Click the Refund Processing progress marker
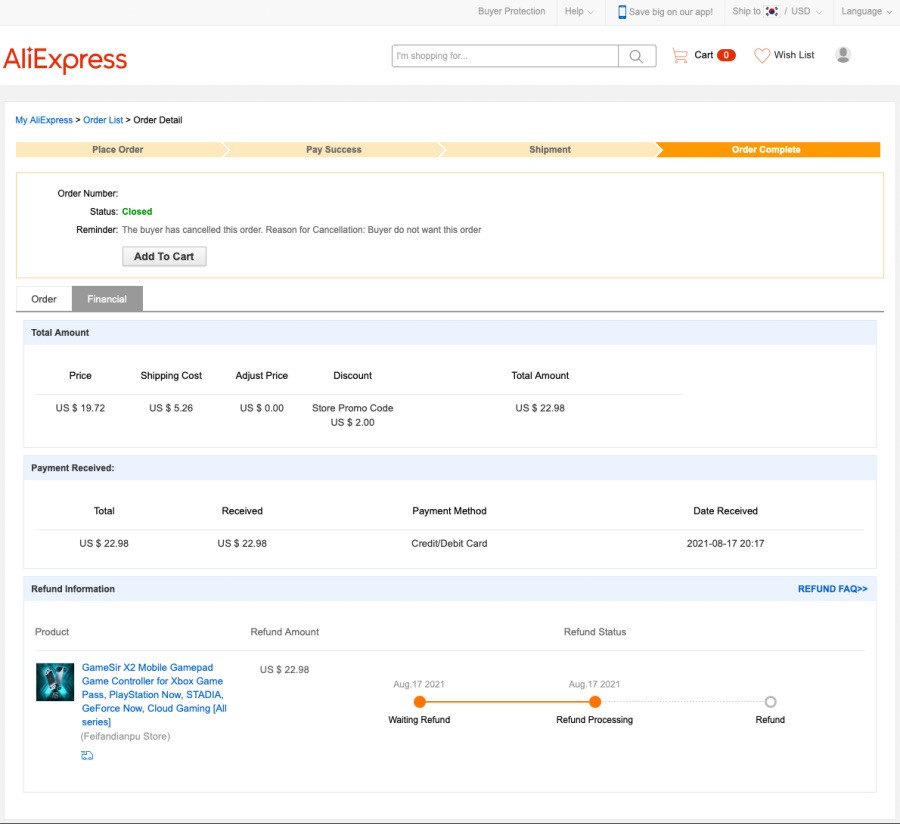This screenshot has width=900, height=824. [595, 701]
